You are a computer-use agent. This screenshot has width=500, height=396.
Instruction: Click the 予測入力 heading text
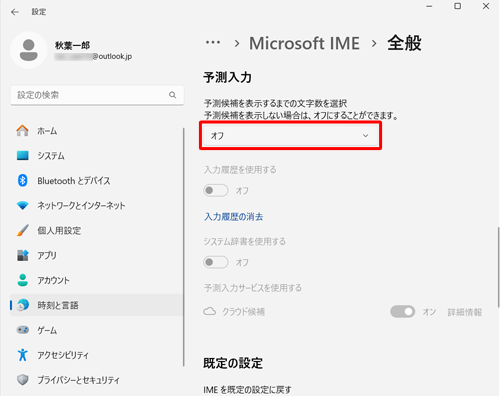click(228, 77)
